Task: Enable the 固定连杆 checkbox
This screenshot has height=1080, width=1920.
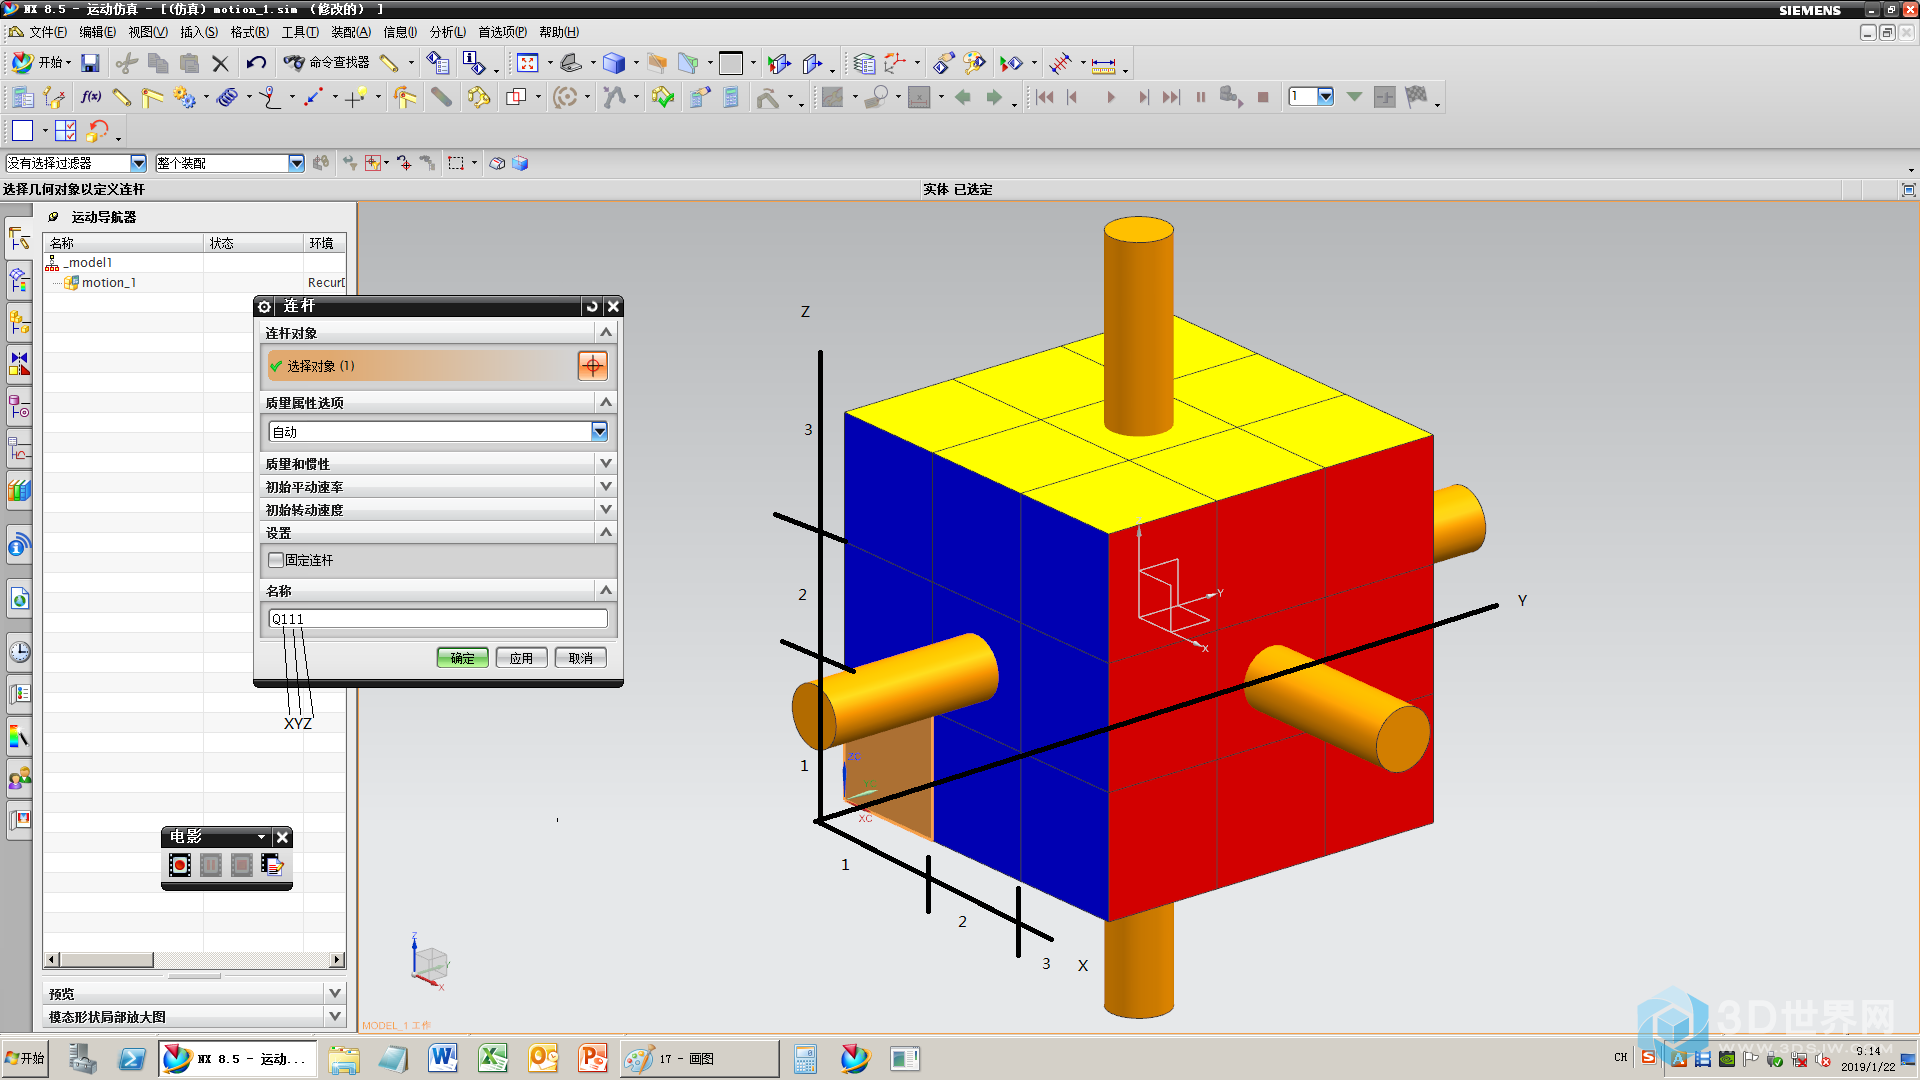Action: point(276,560)
